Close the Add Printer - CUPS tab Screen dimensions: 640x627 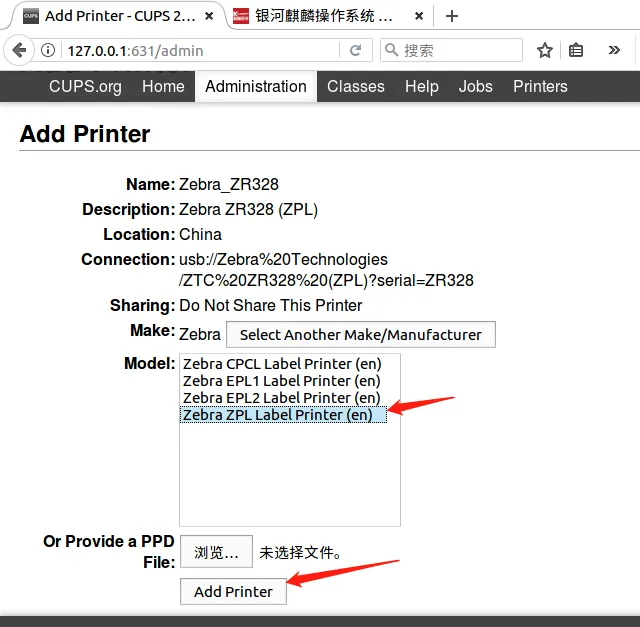(208, 16)
